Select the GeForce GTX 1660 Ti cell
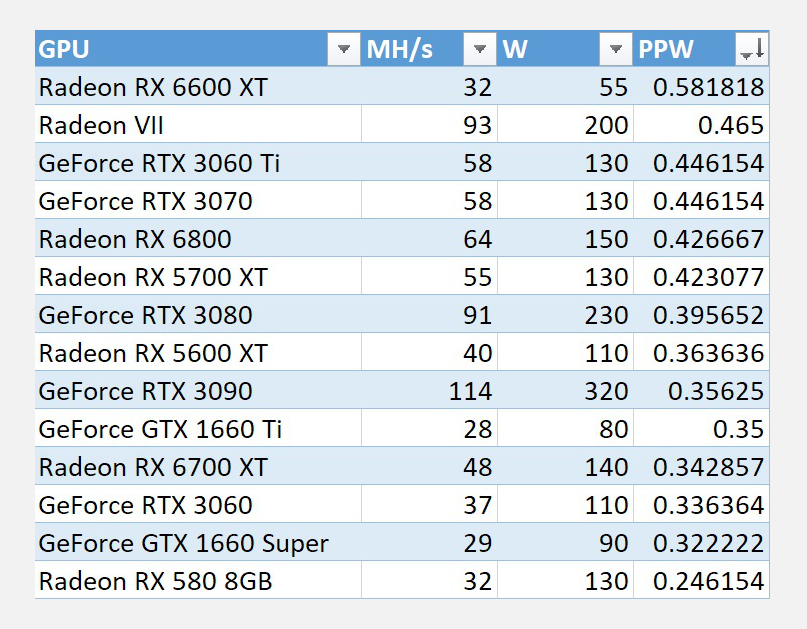 198,429
